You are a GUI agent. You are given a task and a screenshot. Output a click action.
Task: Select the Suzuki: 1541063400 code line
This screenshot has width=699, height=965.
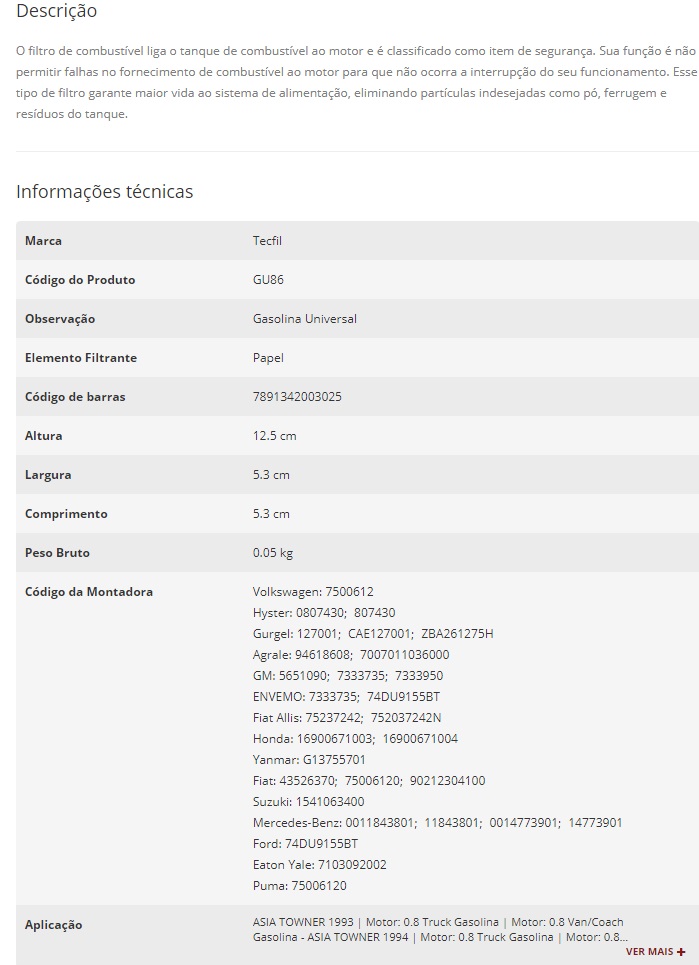pos(308,802)
